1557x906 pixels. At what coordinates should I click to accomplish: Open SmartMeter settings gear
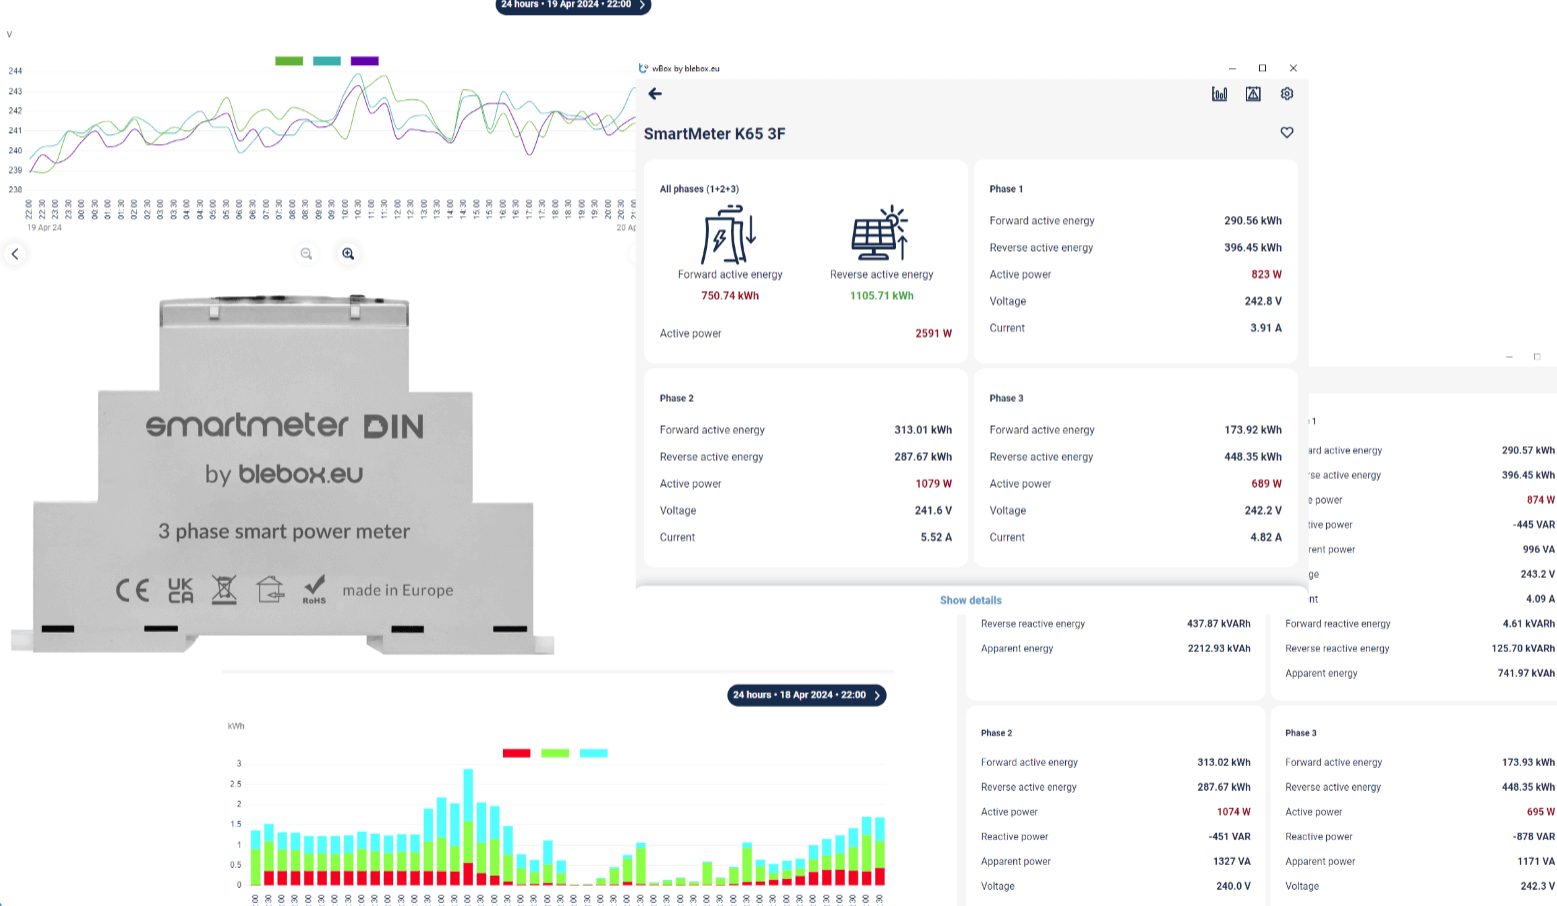click(x=1287, y=94)
